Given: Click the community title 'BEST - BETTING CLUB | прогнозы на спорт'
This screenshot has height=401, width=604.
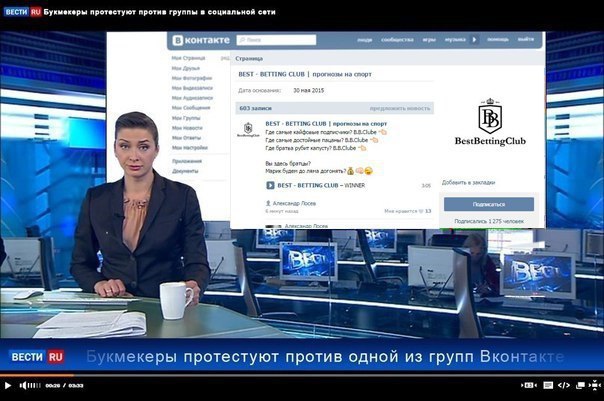Looking at the screenshot, I should click(305, 74).
